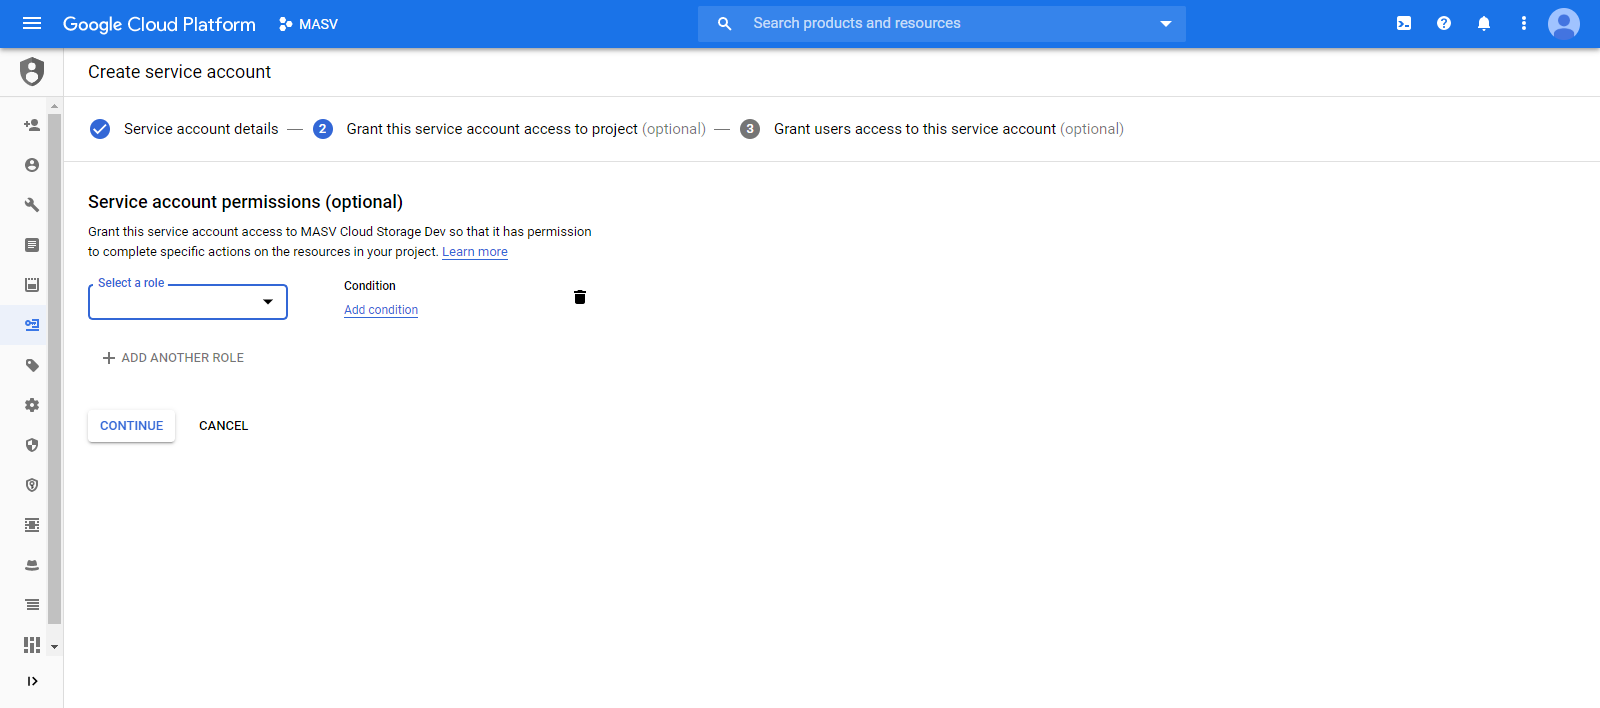Click ADD ANOTHER ROLE button
The height and width of the screenshot is (708, 1600).
tap(173, 358)
